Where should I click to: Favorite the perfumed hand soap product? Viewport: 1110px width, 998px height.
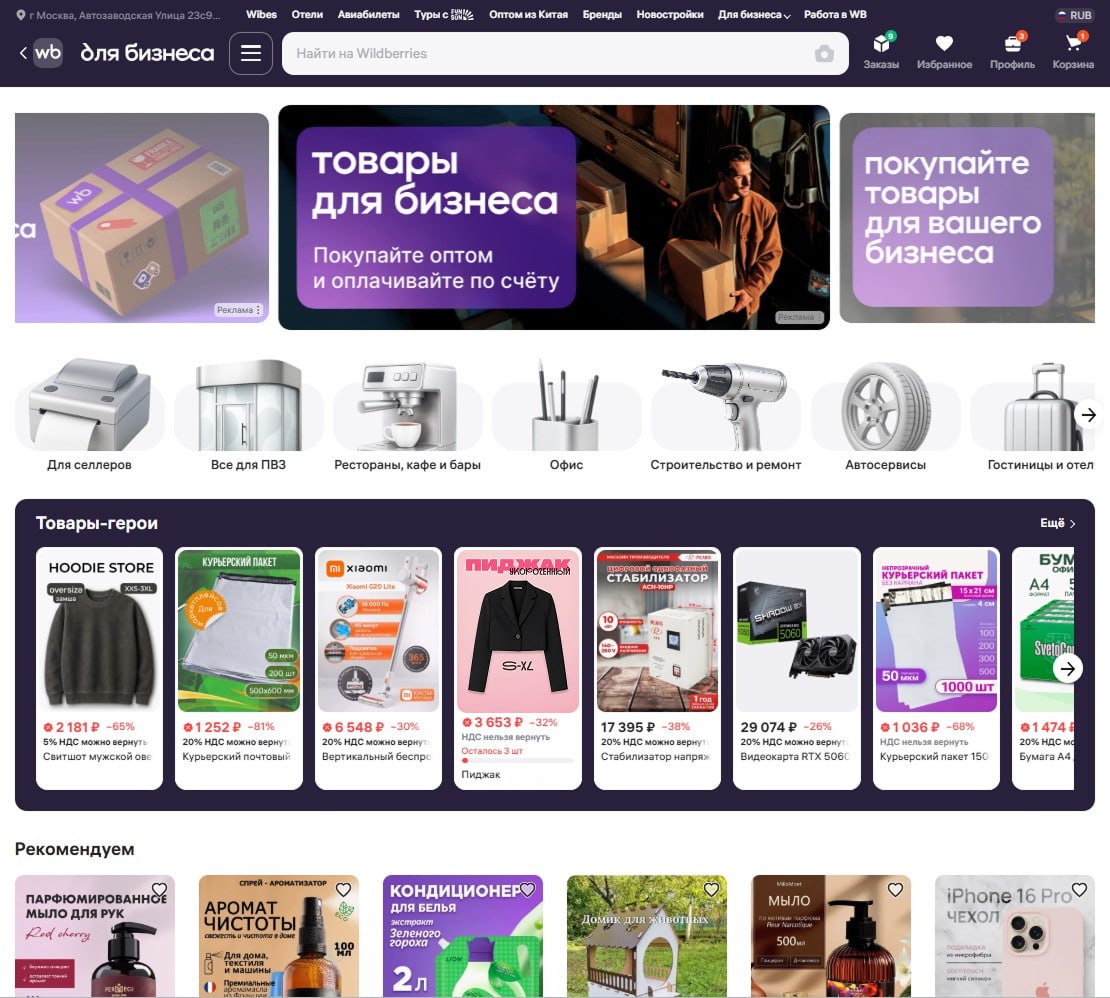[x=159, y=890]
